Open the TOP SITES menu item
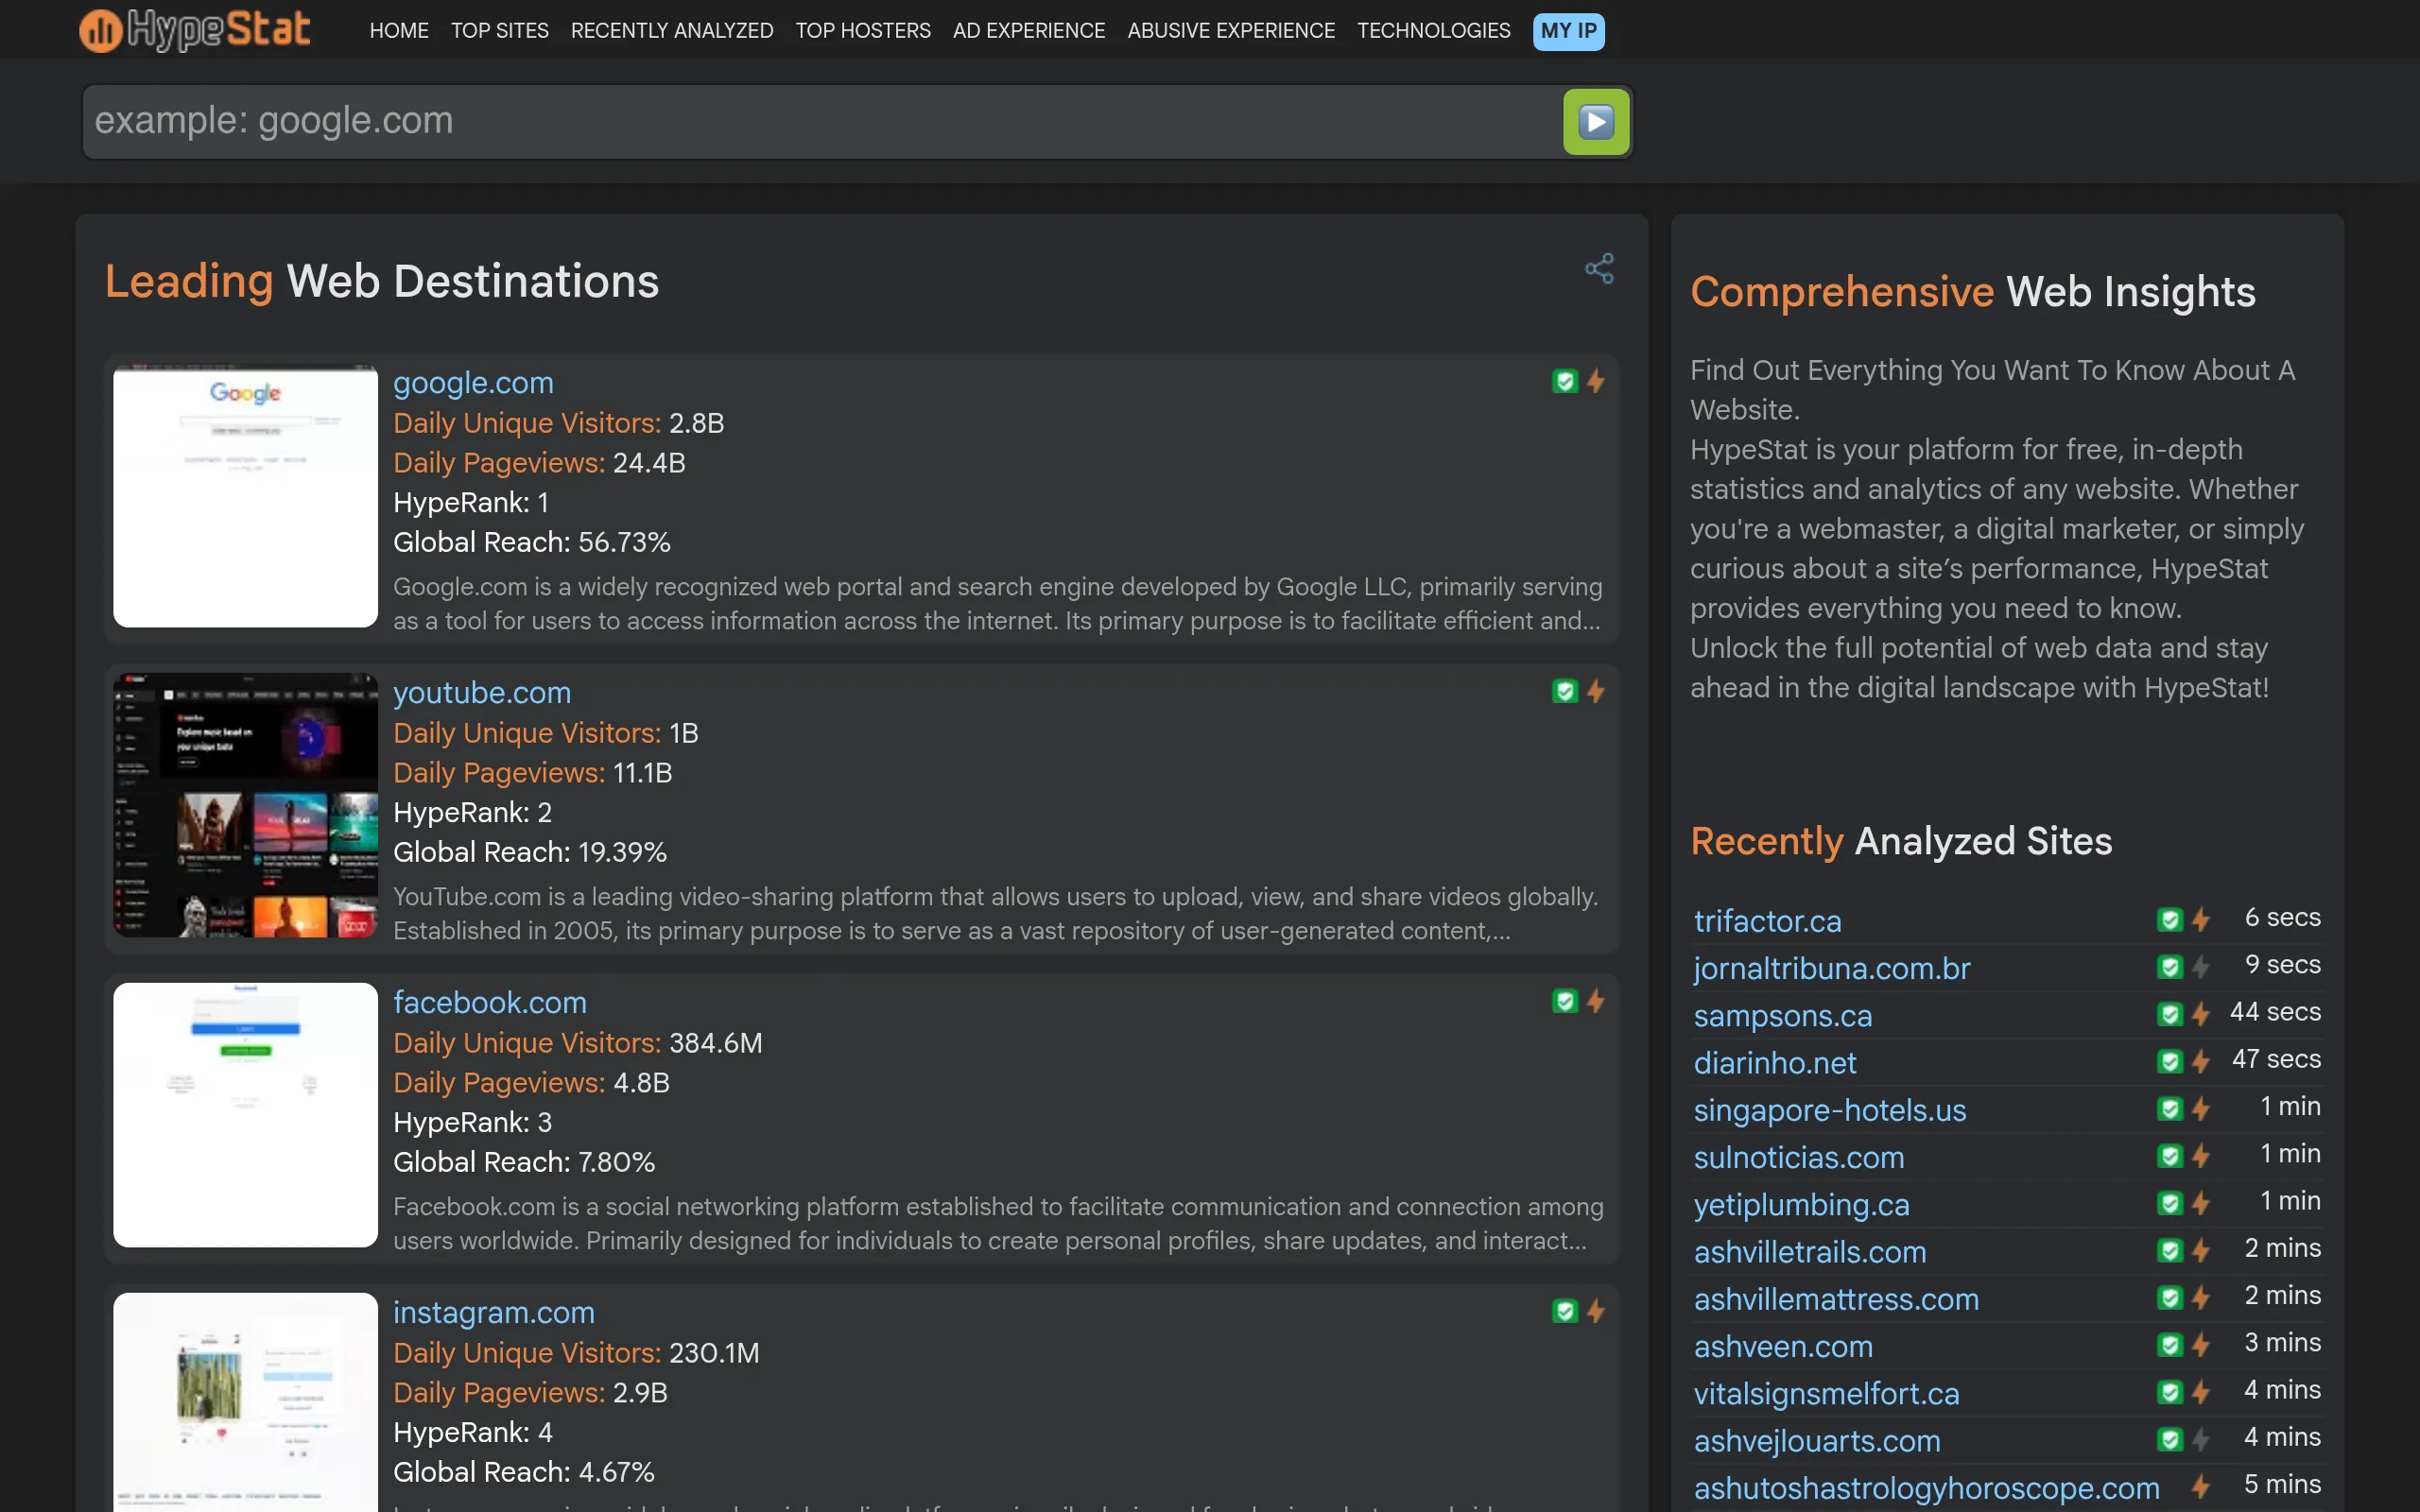 point(500,31)
